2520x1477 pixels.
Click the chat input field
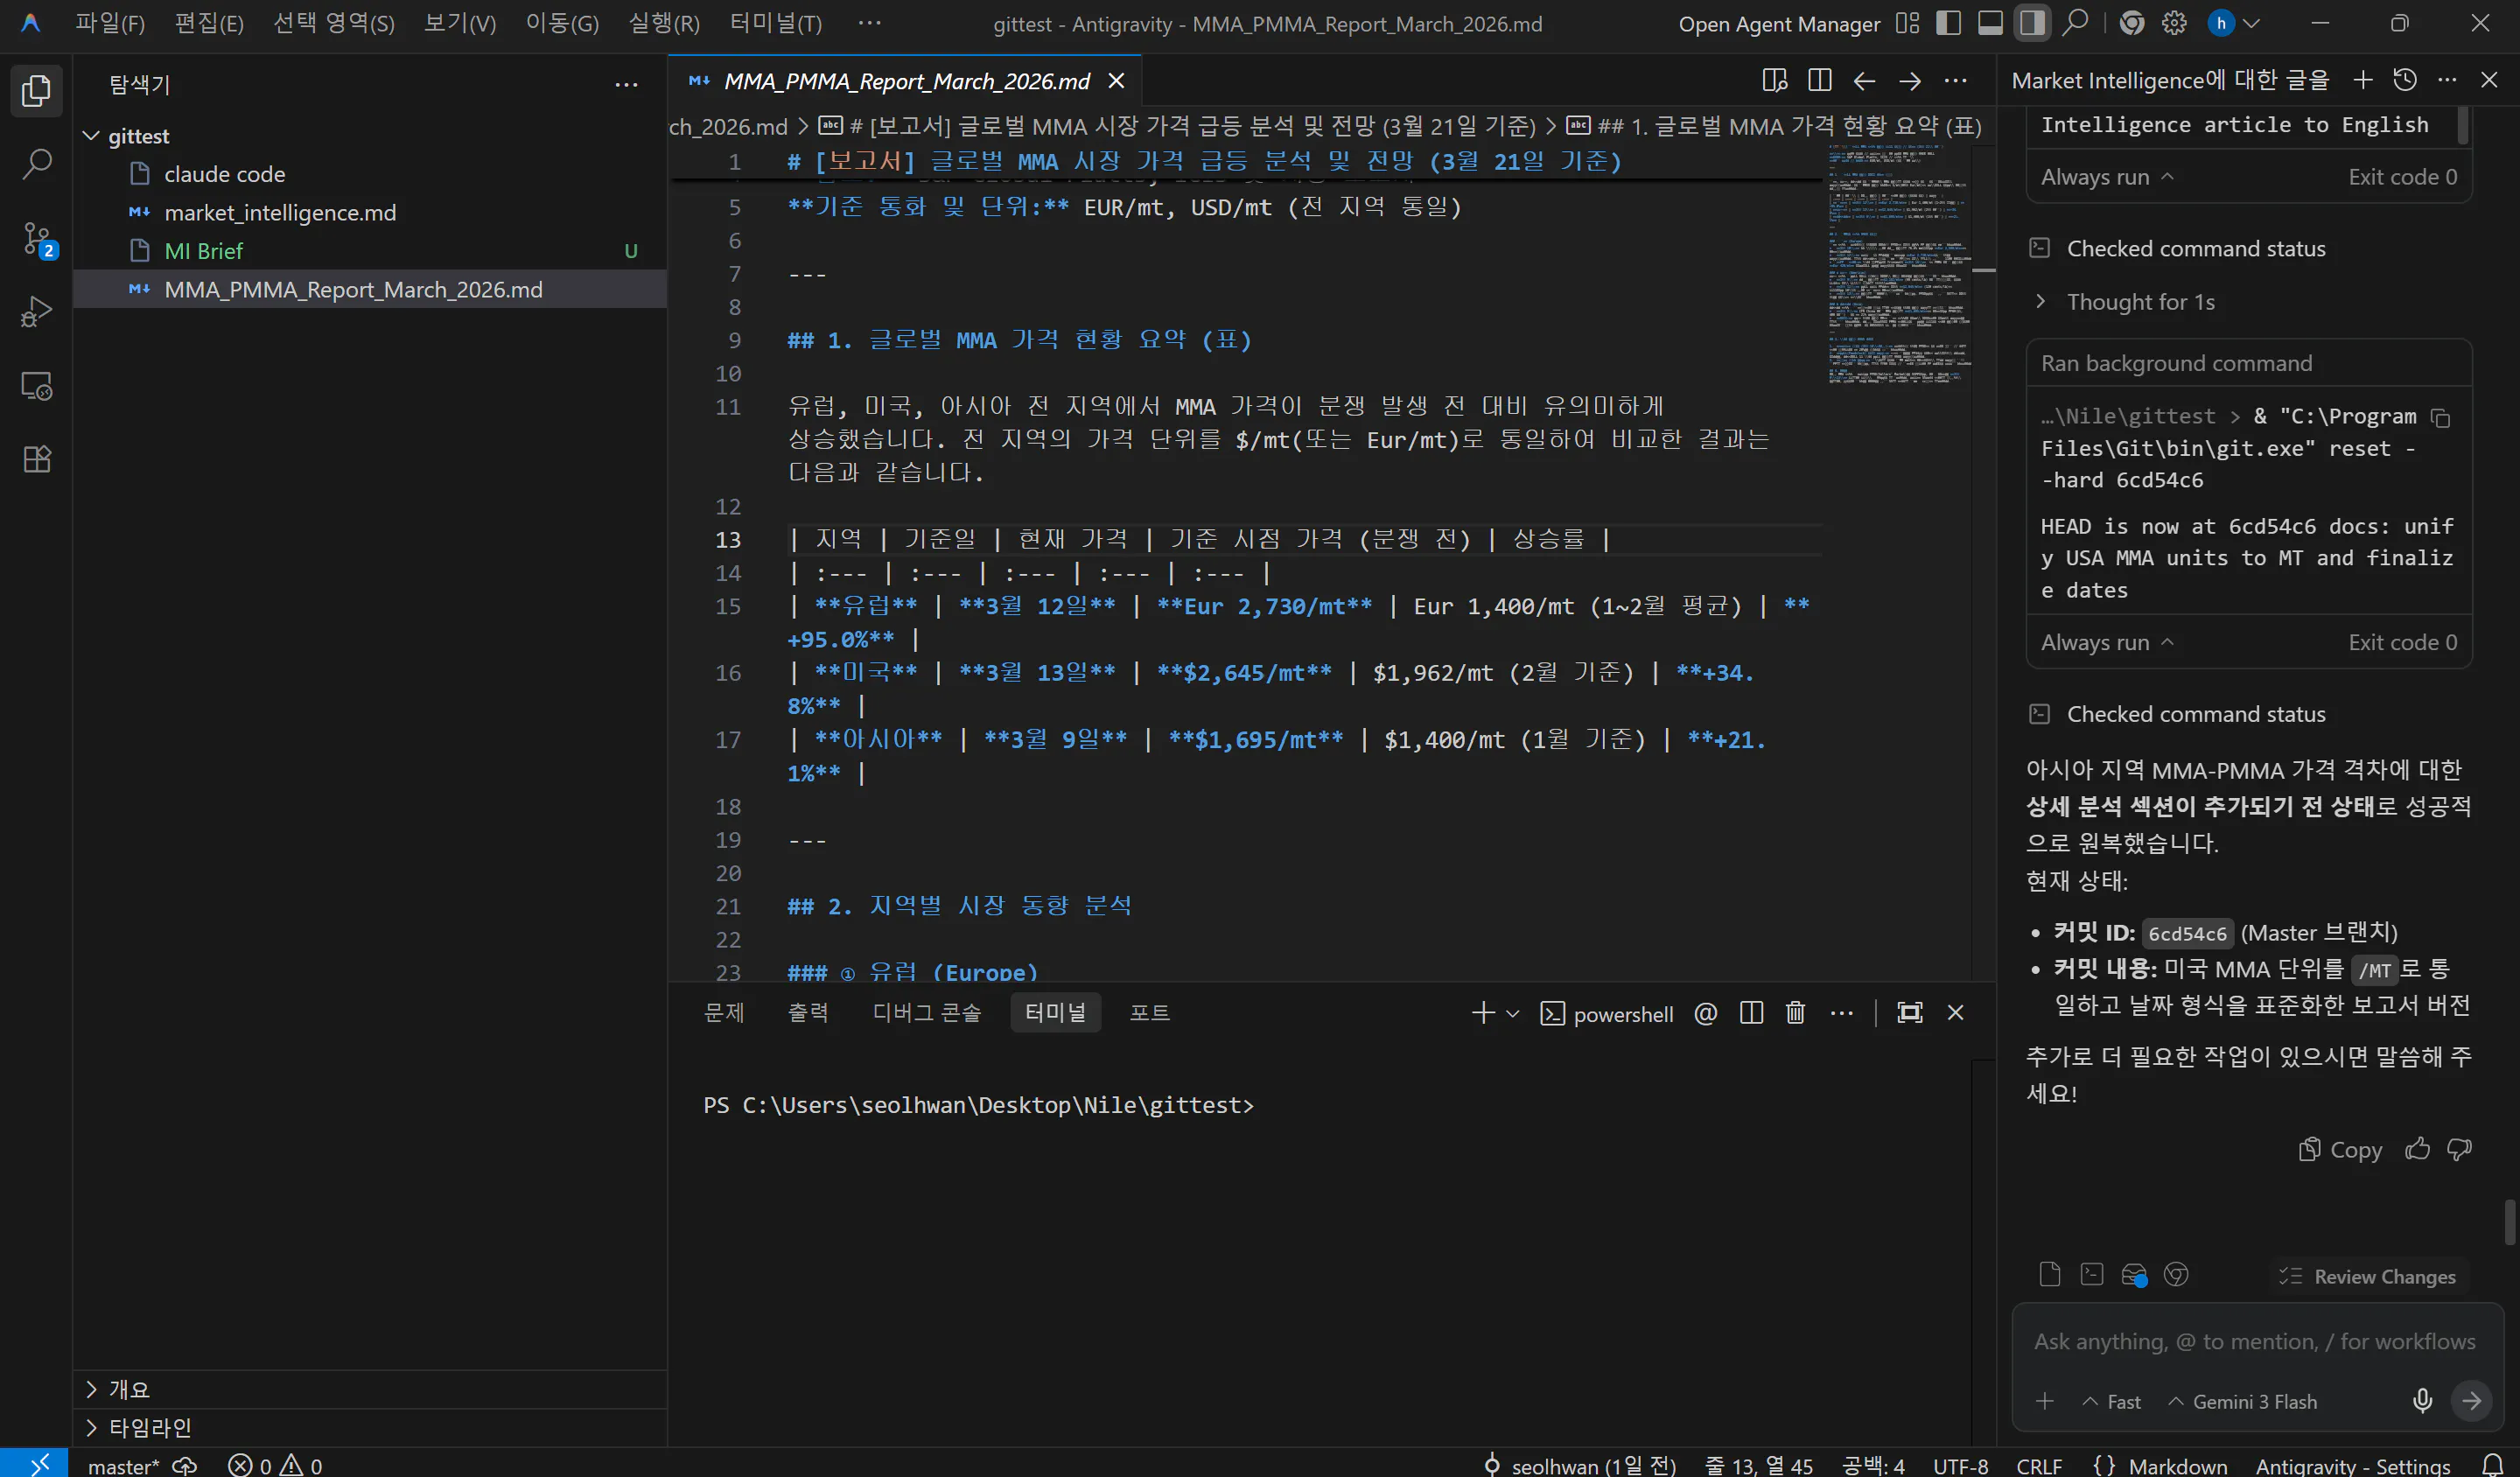pyautogui.click(x=2253, y=1342)
